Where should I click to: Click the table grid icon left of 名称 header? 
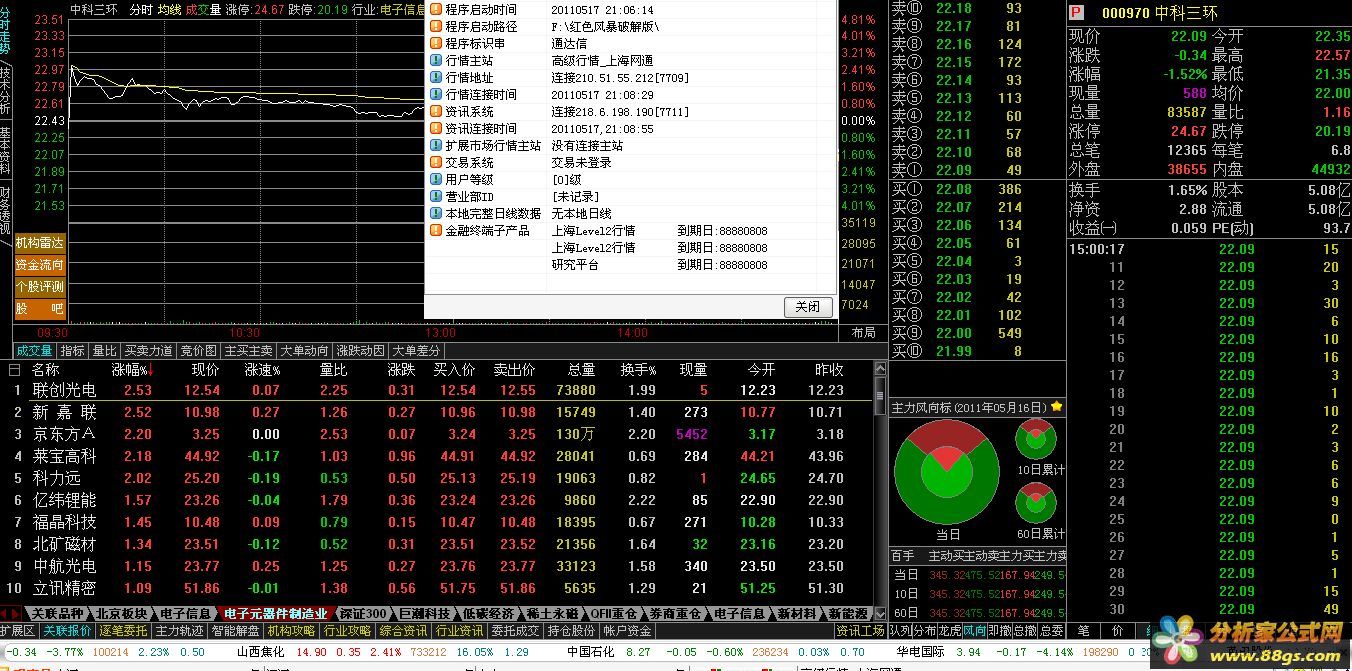[14, 369]
